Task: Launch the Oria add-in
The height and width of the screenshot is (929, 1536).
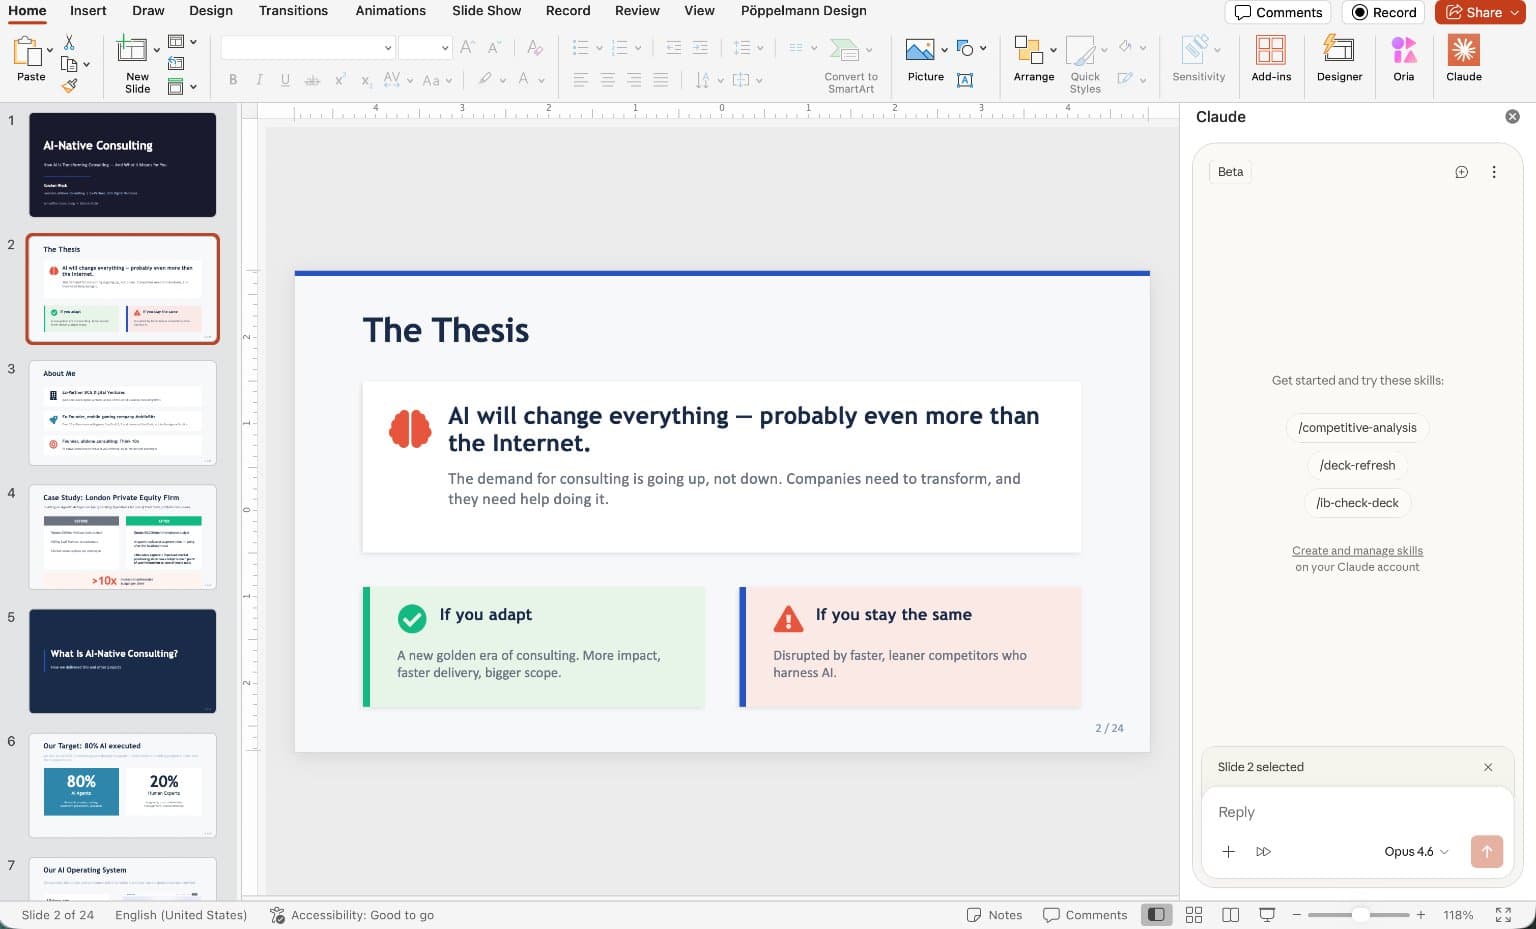Action: (1404, 62)
